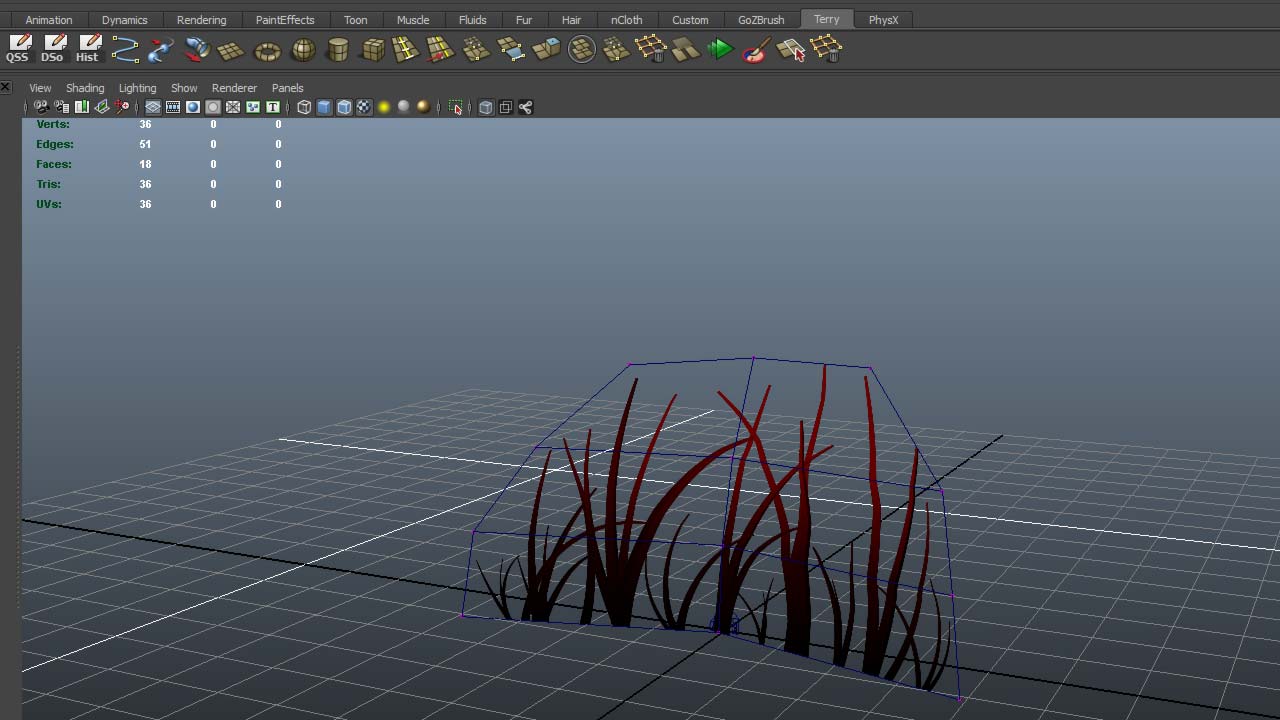Enable the default lighting yellow sphere toggle

(x=384, y=107)
